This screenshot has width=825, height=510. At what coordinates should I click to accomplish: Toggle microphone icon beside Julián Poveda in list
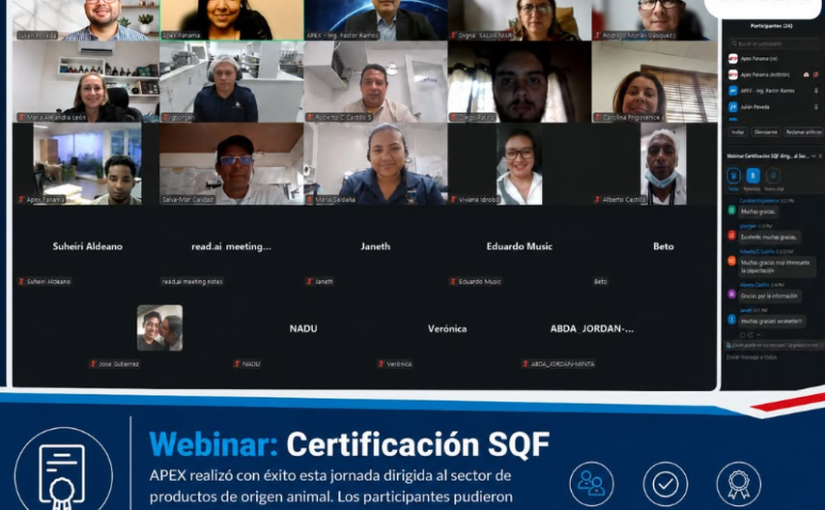(816, 107)
